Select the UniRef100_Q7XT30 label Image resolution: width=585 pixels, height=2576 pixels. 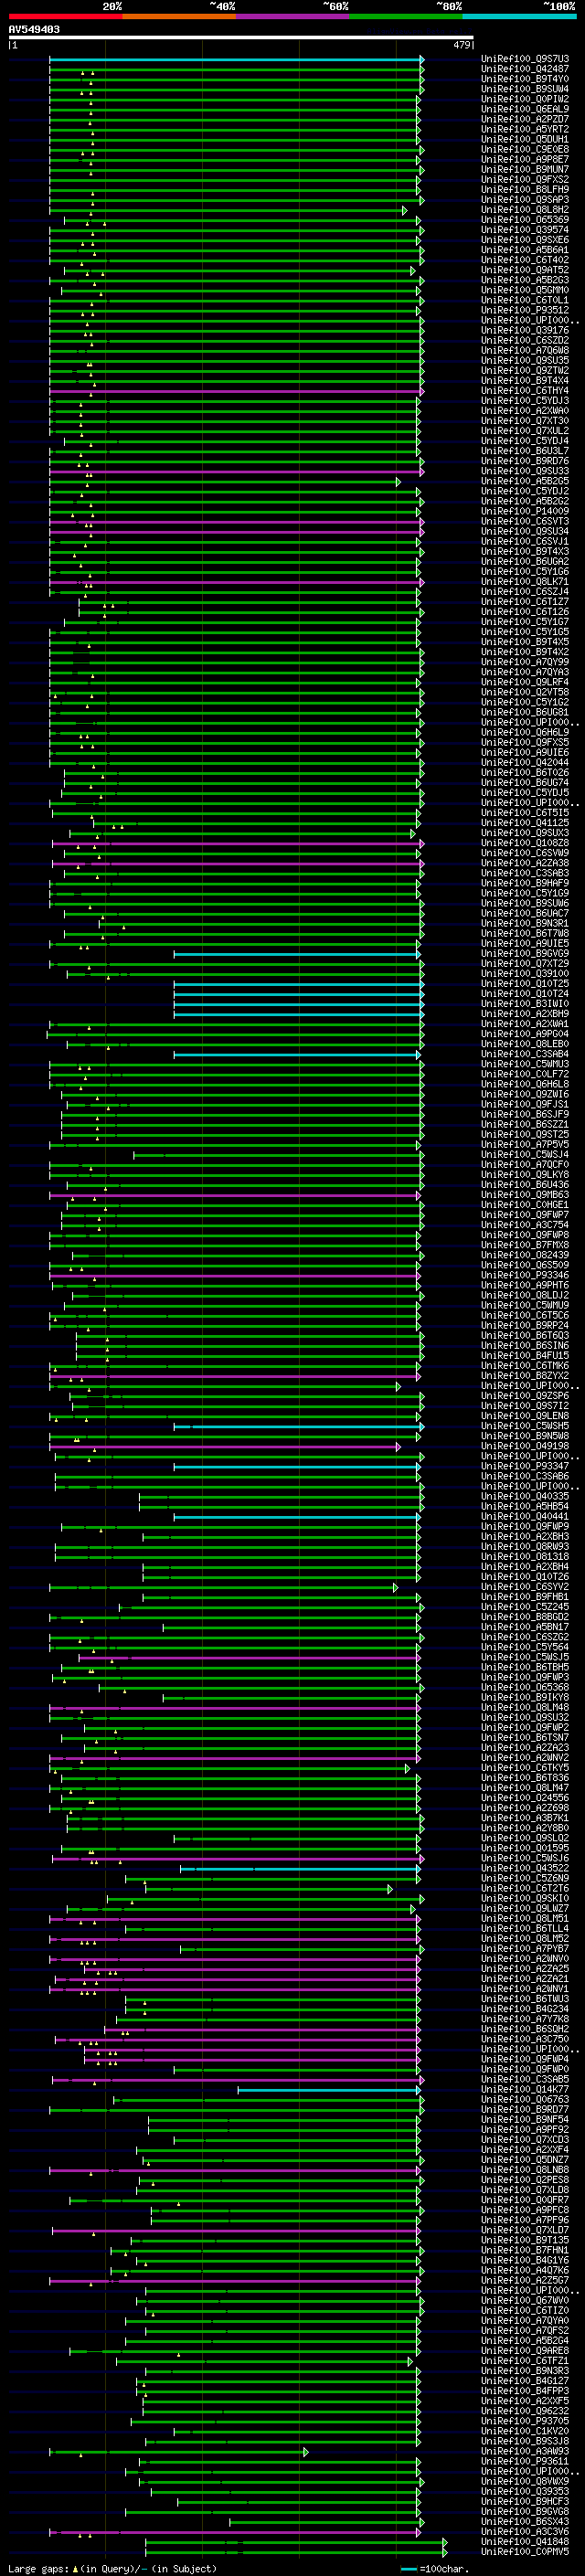[x=525, y=421]
